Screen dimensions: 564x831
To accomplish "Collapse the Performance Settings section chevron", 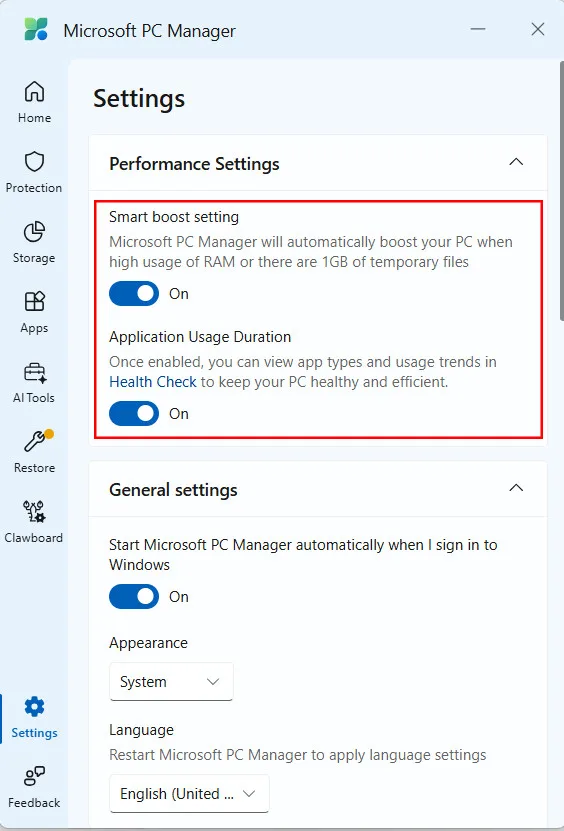I will point(516,162).
